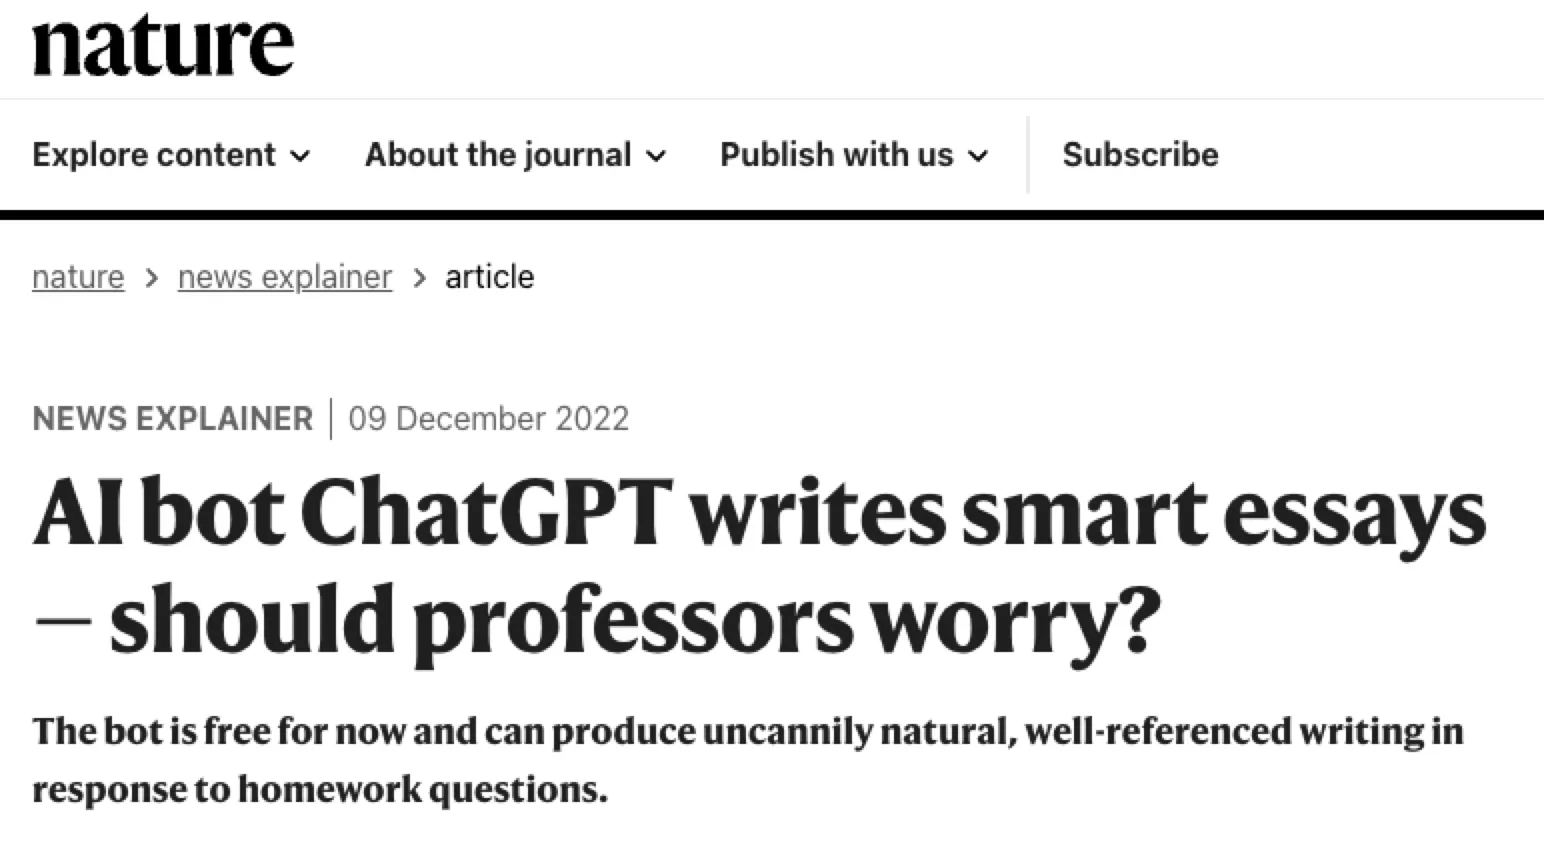Screen dimensions: 1544x846
Task: Open the About the journal menu
Action: (498, 155)
